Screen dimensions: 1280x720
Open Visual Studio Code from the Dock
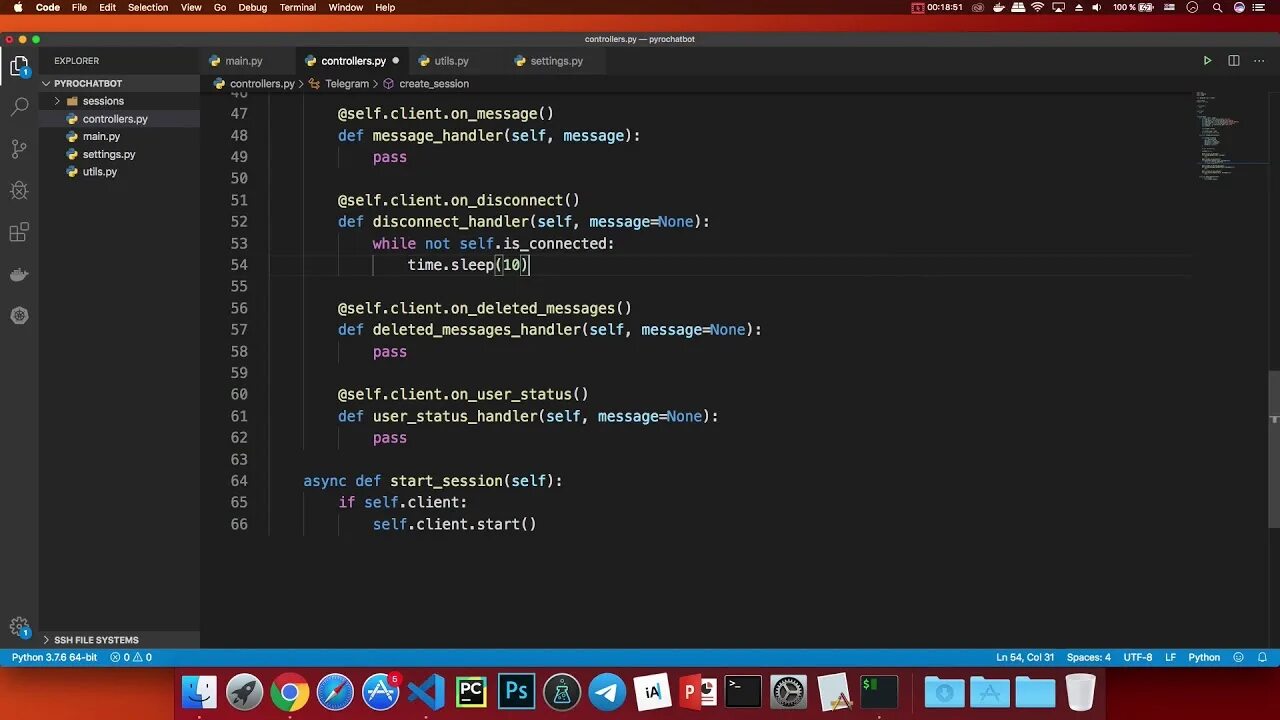426,692
